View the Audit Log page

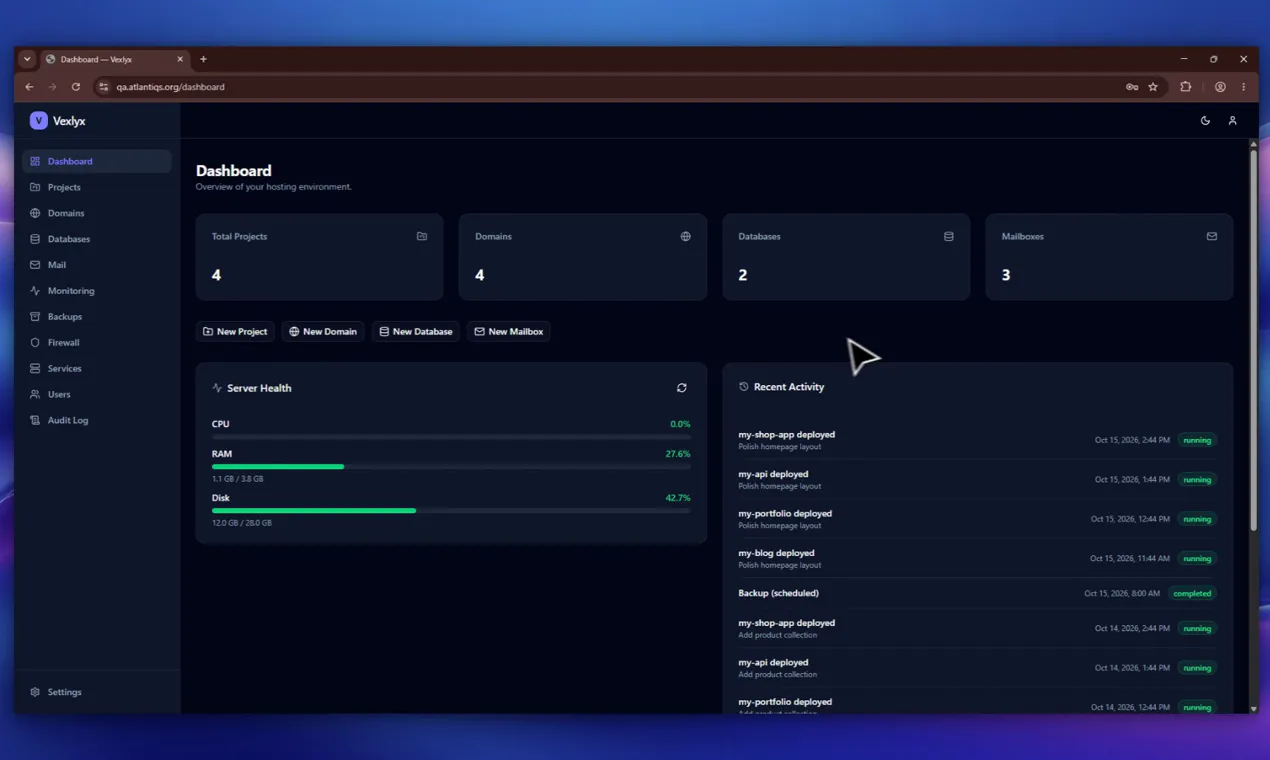tap(97, 421)
